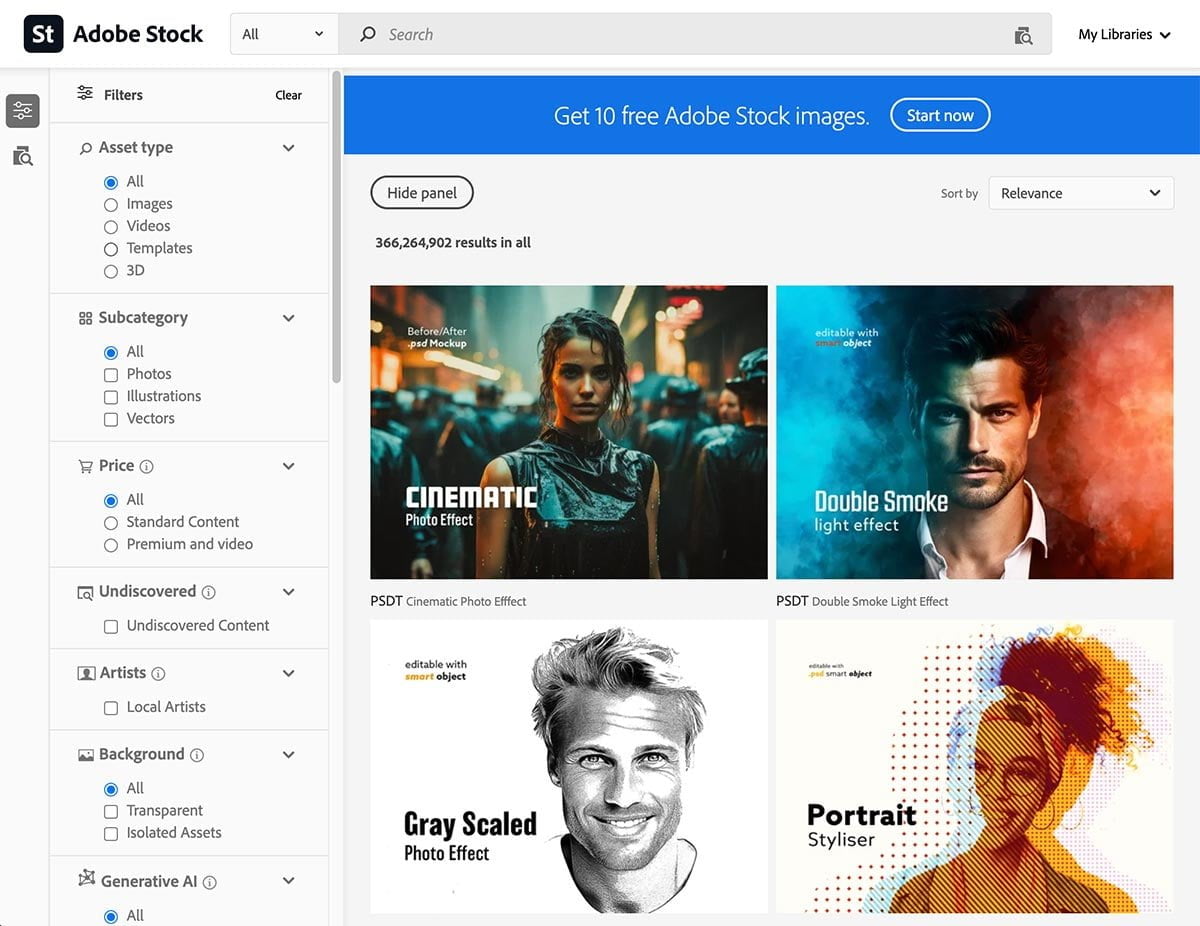Select Subcategory All radio button
Viewport: 1200px width, 926px height.
tap(111, 352)
